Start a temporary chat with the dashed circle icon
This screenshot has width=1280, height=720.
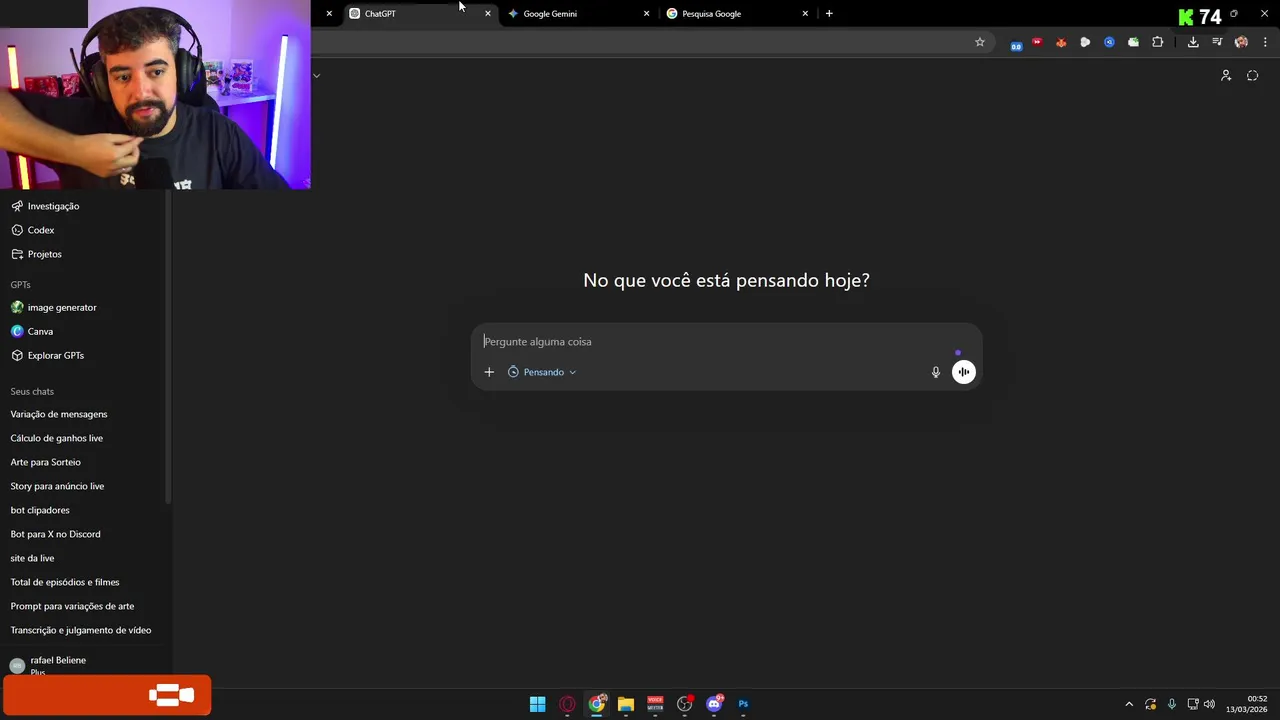1252,76
